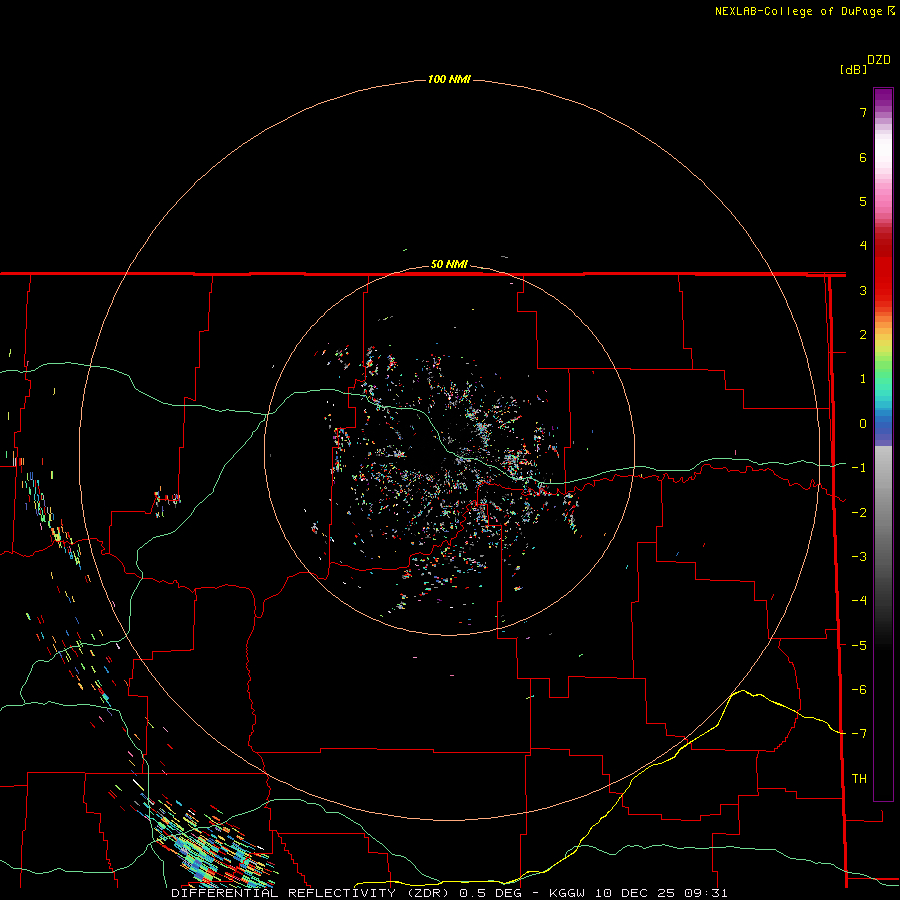Click the 10 DEC 25 date text
This screenshot has width=900, height=900.
(x=636, y=893)
